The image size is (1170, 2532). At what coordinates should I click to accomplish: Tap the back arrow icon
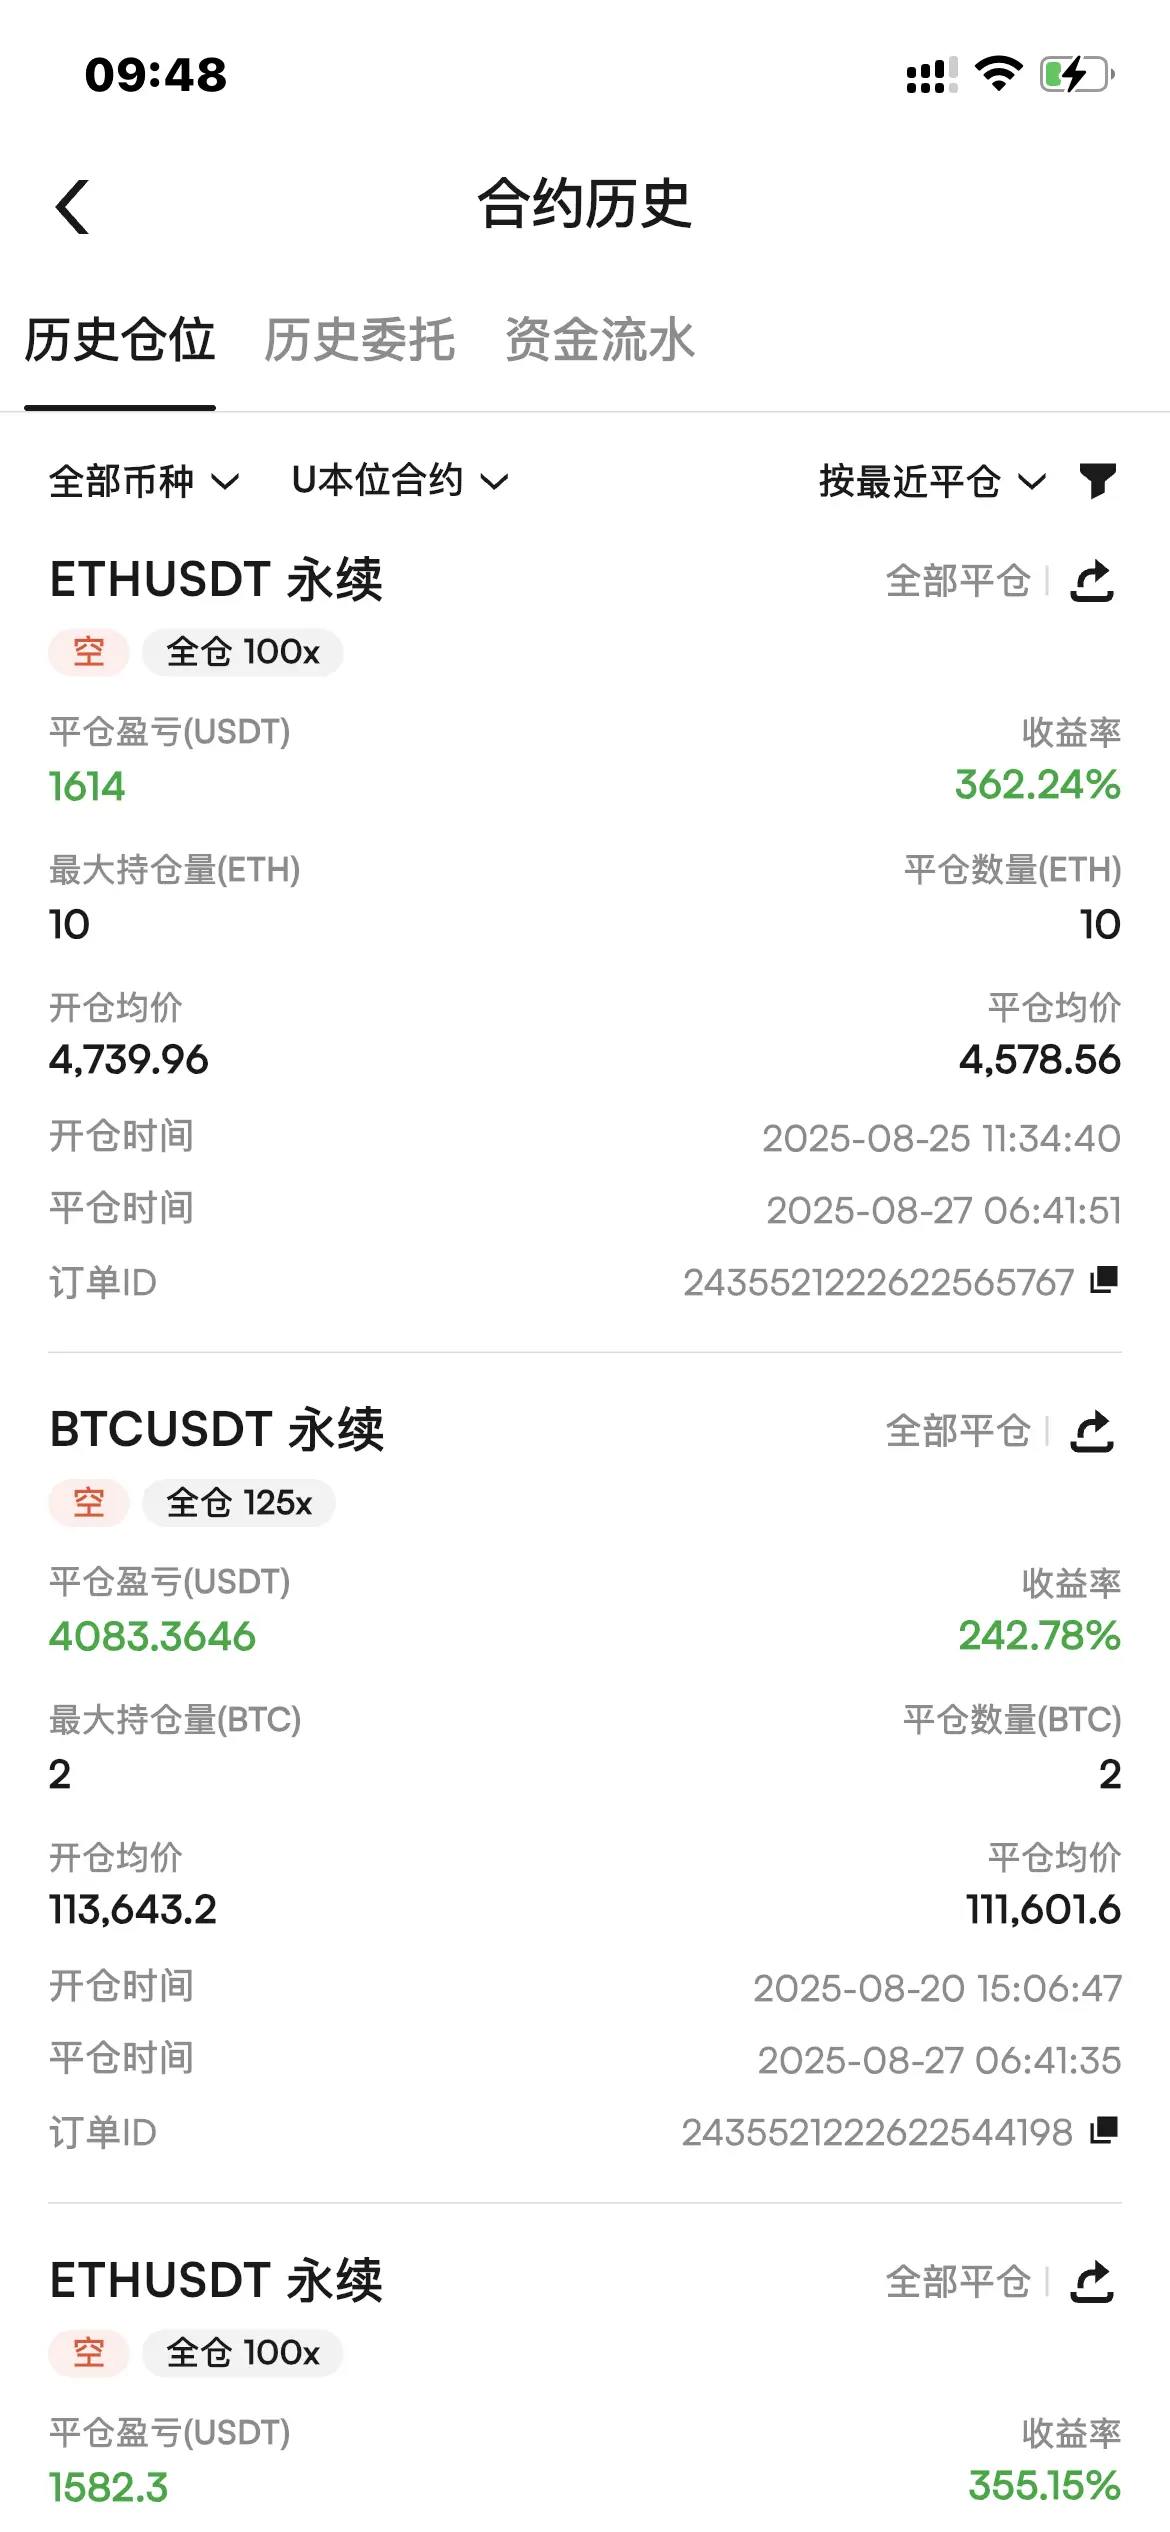click(x=72, y=207)
